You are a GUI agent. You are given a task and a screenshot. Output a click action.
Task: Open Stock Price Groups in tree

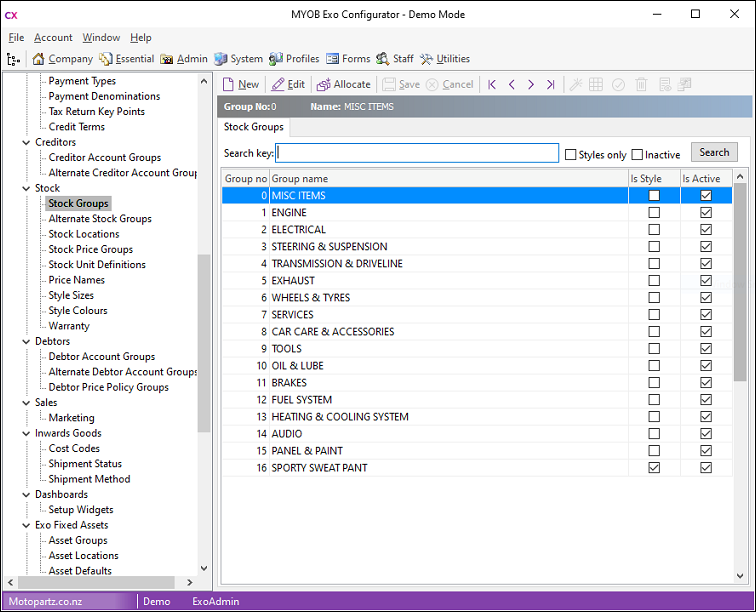[91, 249]
